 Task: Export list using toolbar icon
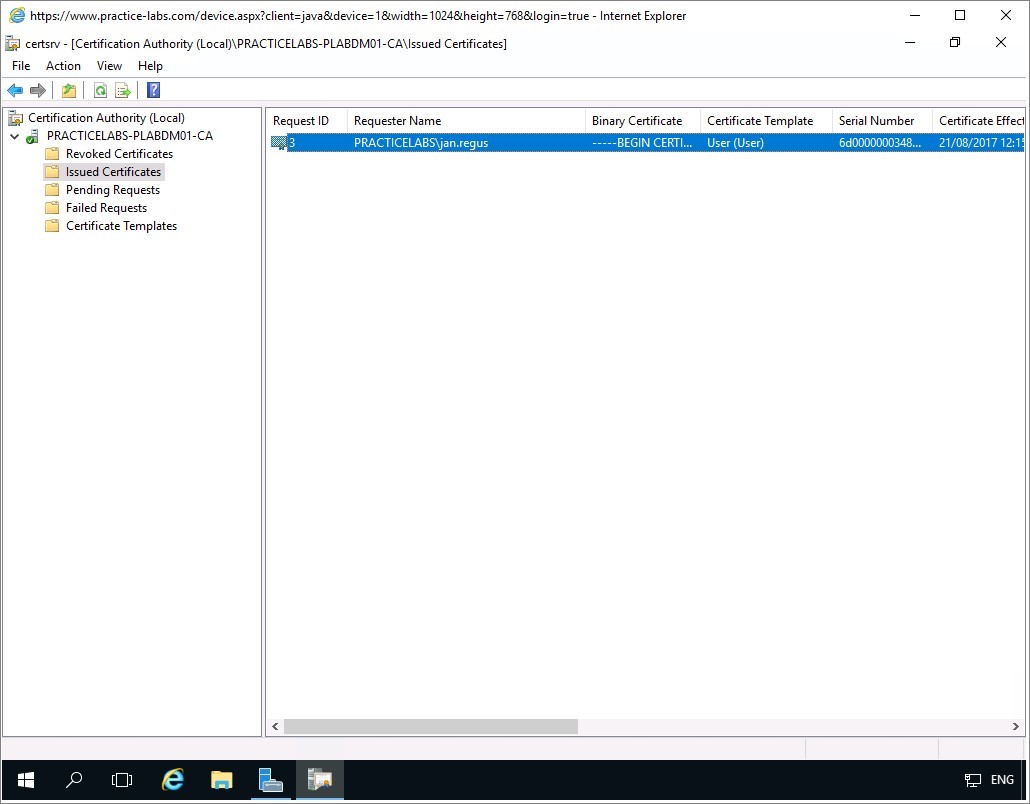(123, 91)
